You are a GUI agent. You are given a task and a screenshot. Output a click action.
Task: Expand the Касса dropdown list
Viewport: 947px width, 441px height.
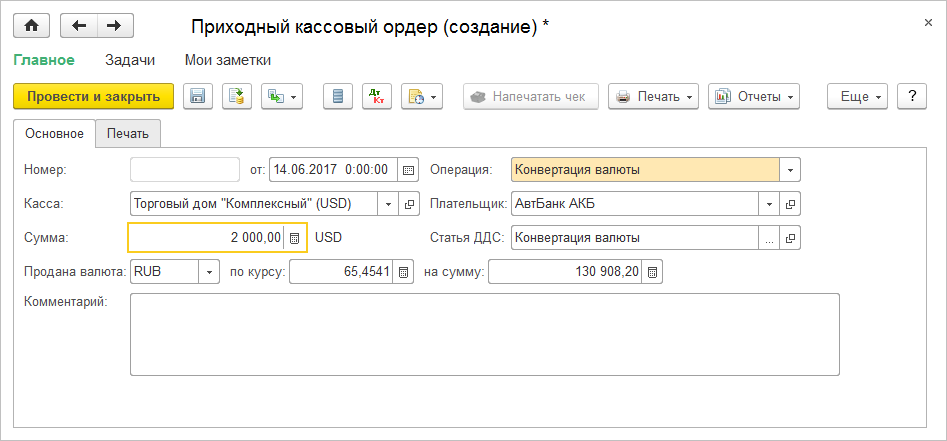pyautogui.click(x=388, y=204)
